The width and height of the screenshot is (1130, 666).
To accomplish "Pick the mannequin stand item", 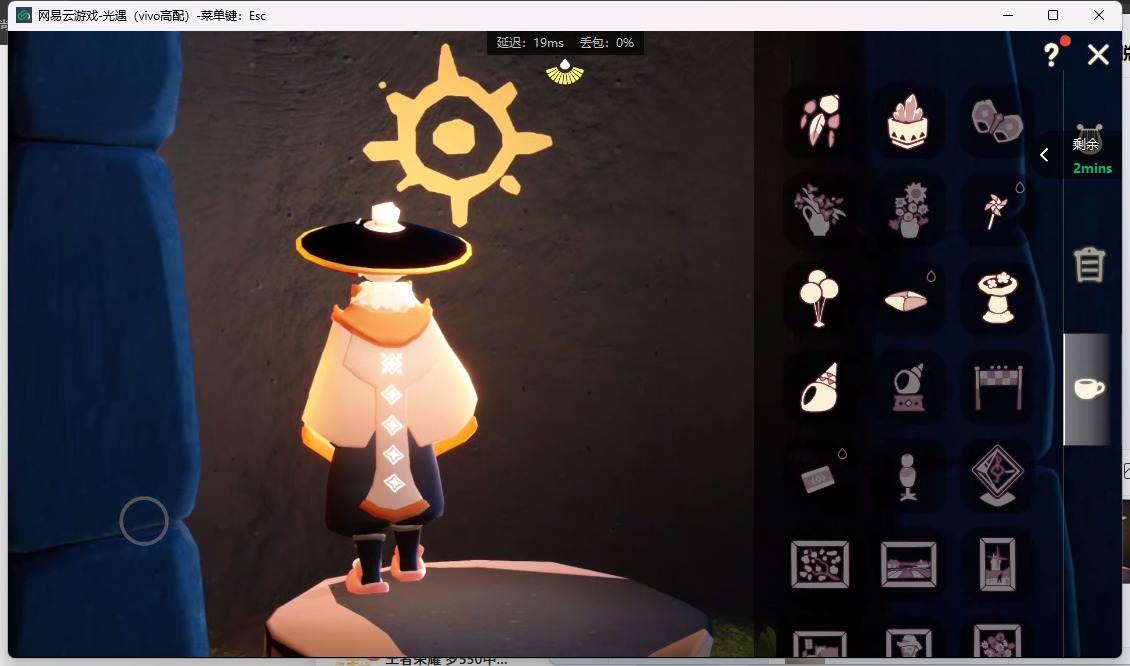I will 908,476.
